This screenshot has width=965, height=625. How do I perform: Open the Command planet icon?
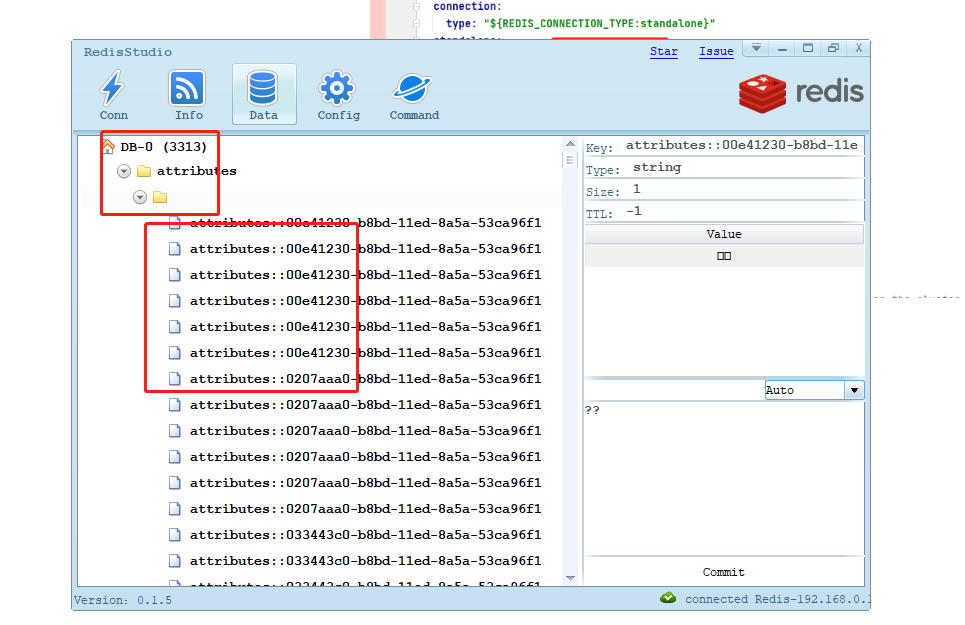[x=414, y=94]
